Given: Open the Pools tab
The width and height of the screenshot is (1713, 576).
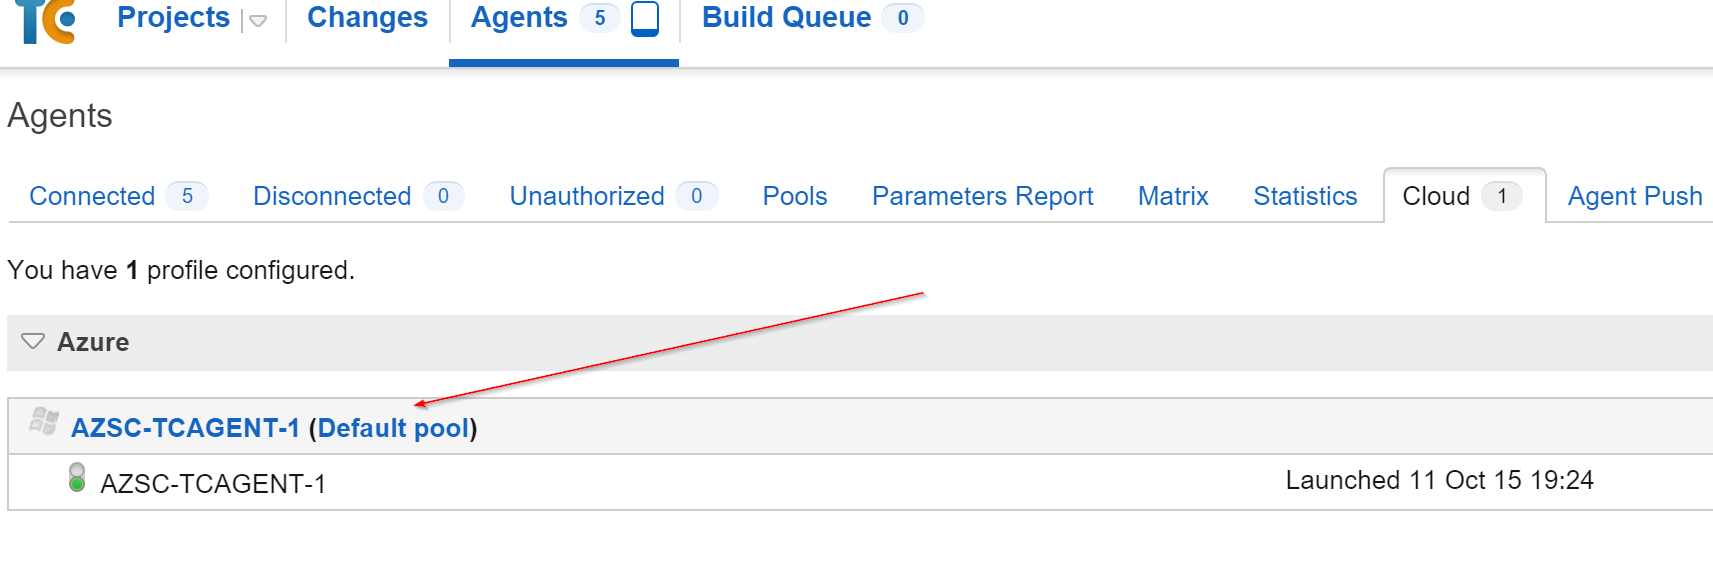Looking at the screenshot, I should tap(795, 196).
